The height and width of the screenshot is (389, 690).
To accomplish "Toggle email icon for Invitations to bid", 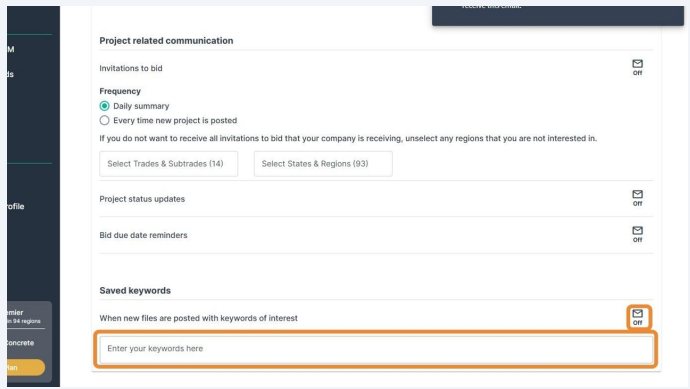I will (637, 67).
